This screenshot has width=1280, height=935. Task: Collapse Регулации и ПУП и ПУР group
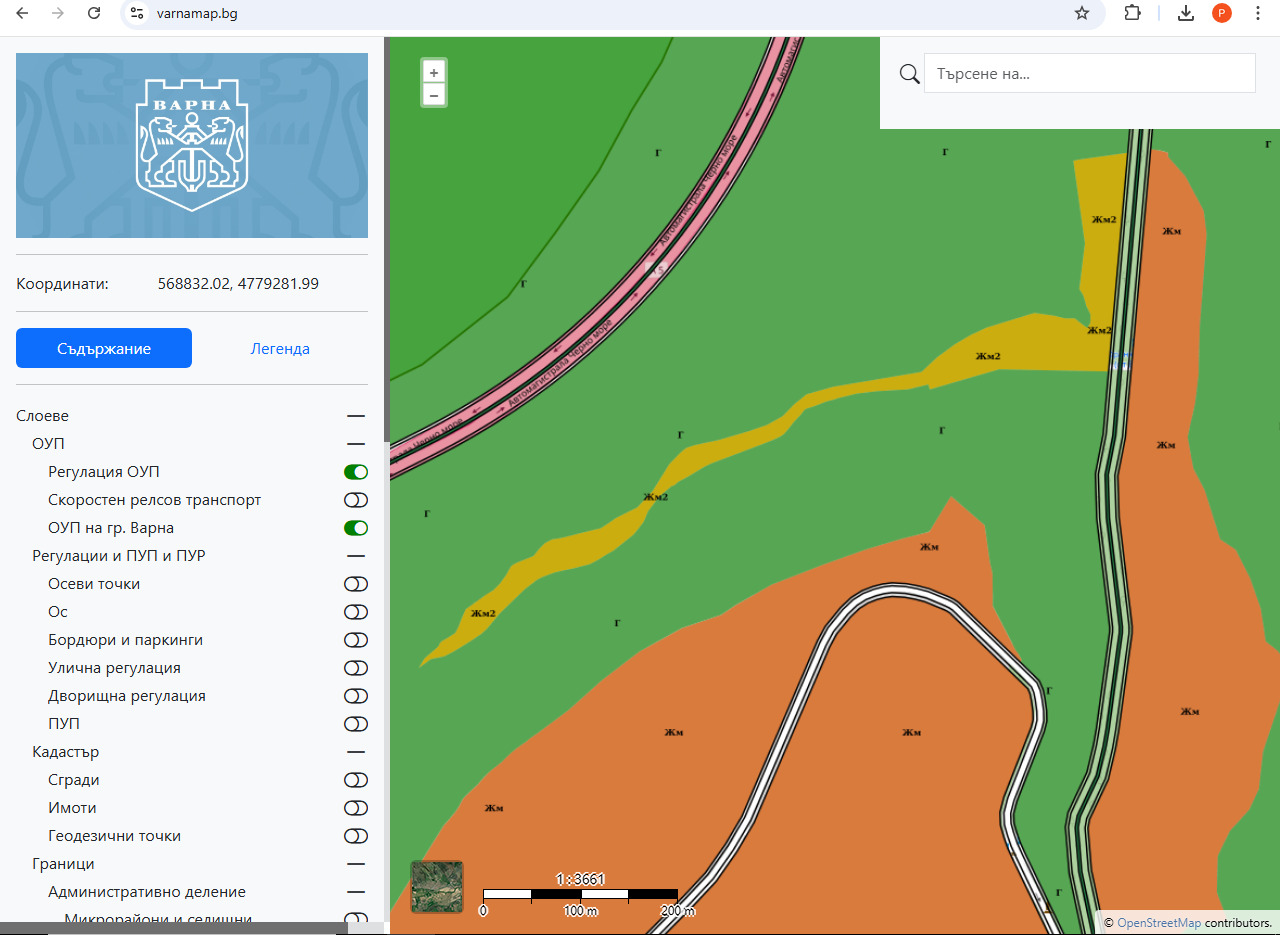coord(355,556)
